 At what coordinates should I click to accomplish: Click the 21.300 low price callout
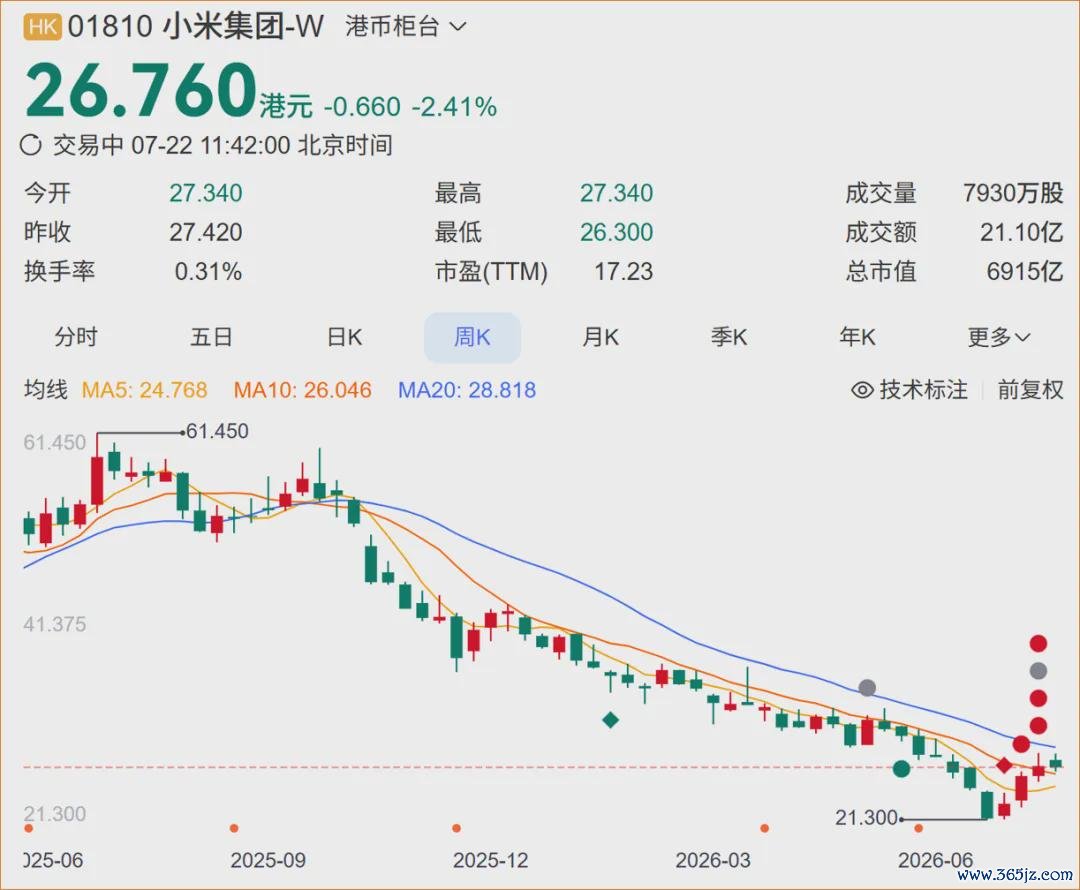(x=866, y=818)
